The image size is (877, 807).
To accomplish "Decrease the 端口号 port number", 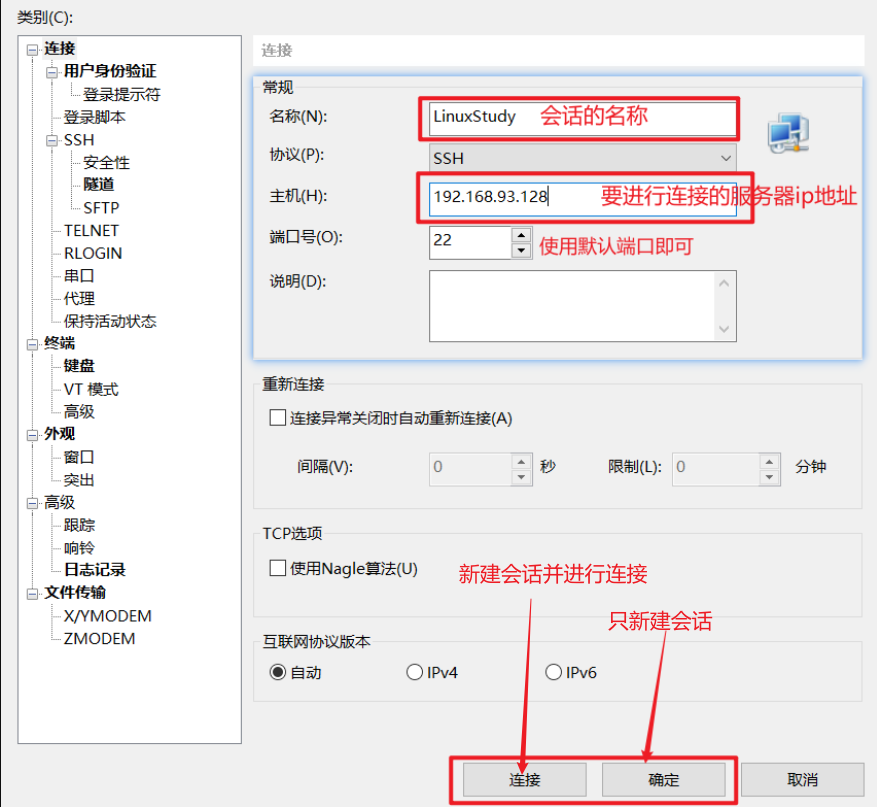I will (x=521, y=251).
